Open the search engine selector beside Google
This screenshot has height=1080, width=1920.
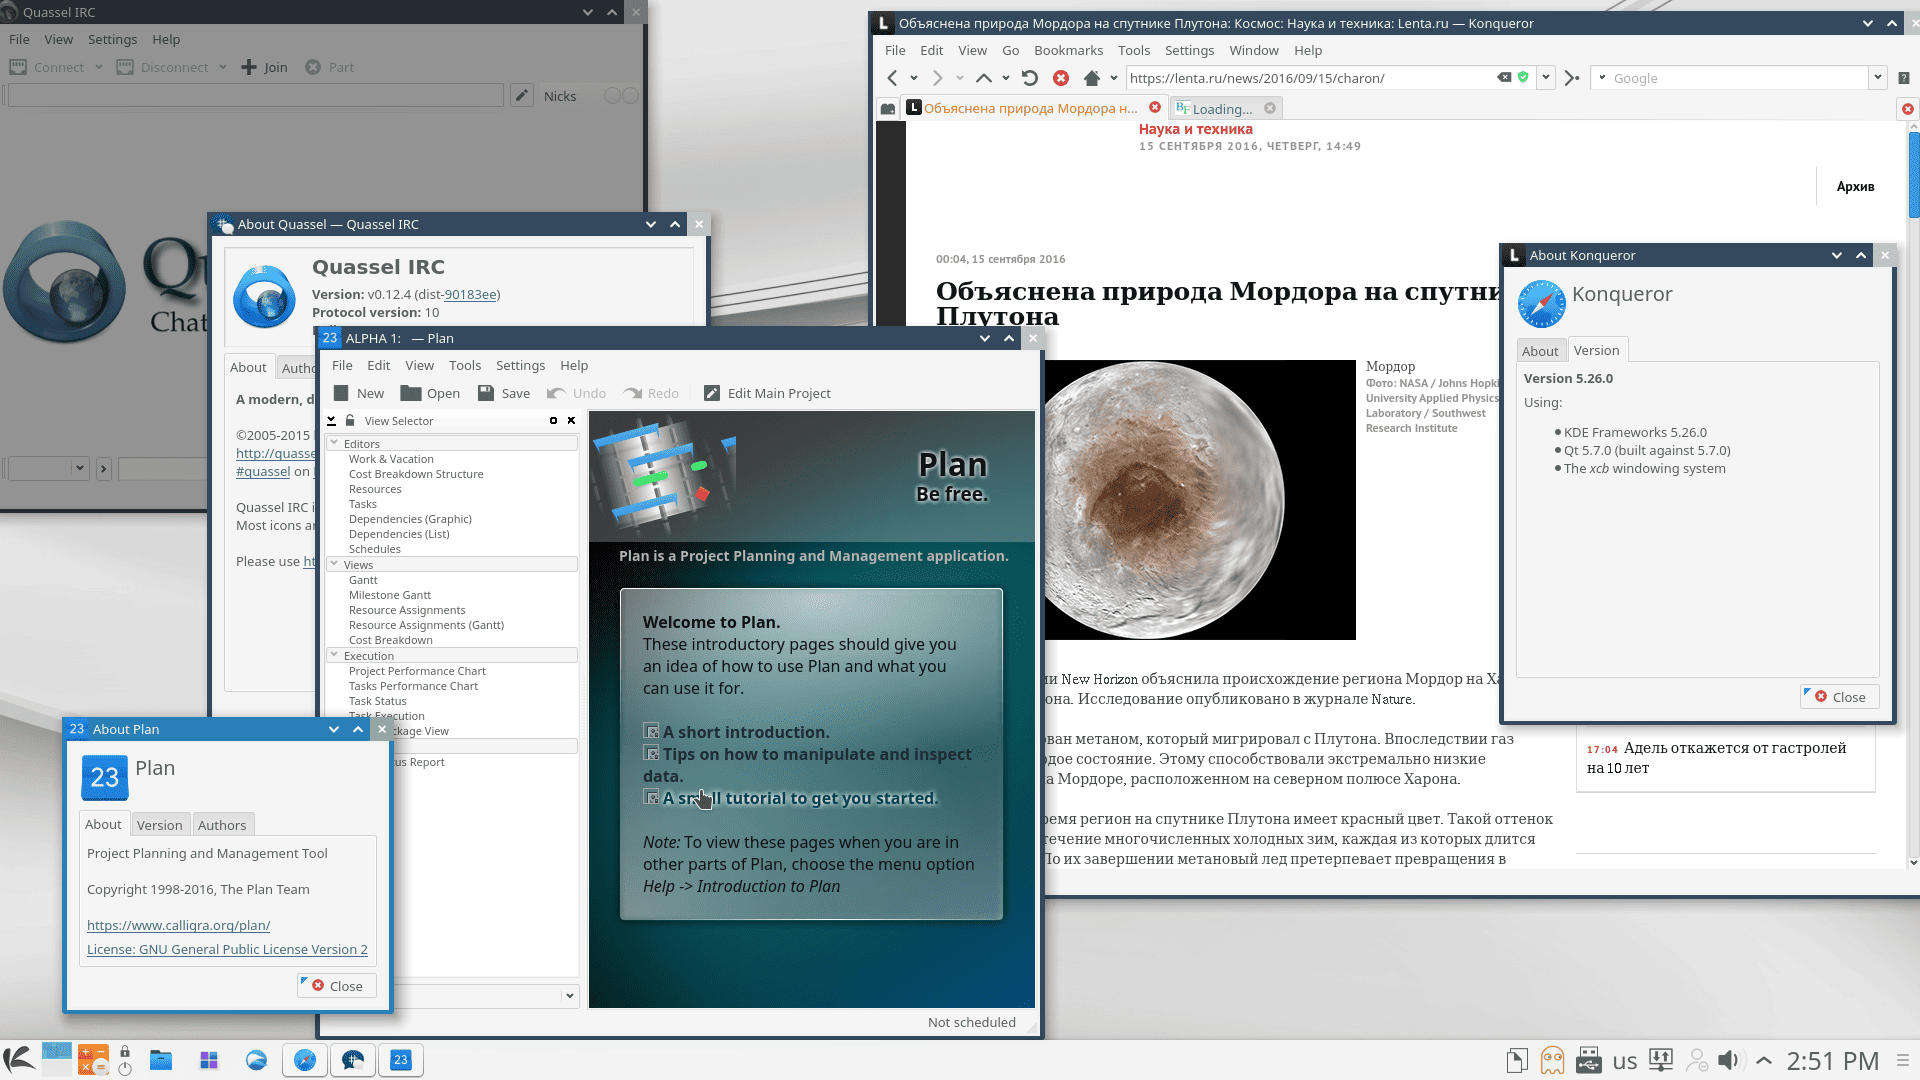pyautogui.click(x=1602, y=77)
